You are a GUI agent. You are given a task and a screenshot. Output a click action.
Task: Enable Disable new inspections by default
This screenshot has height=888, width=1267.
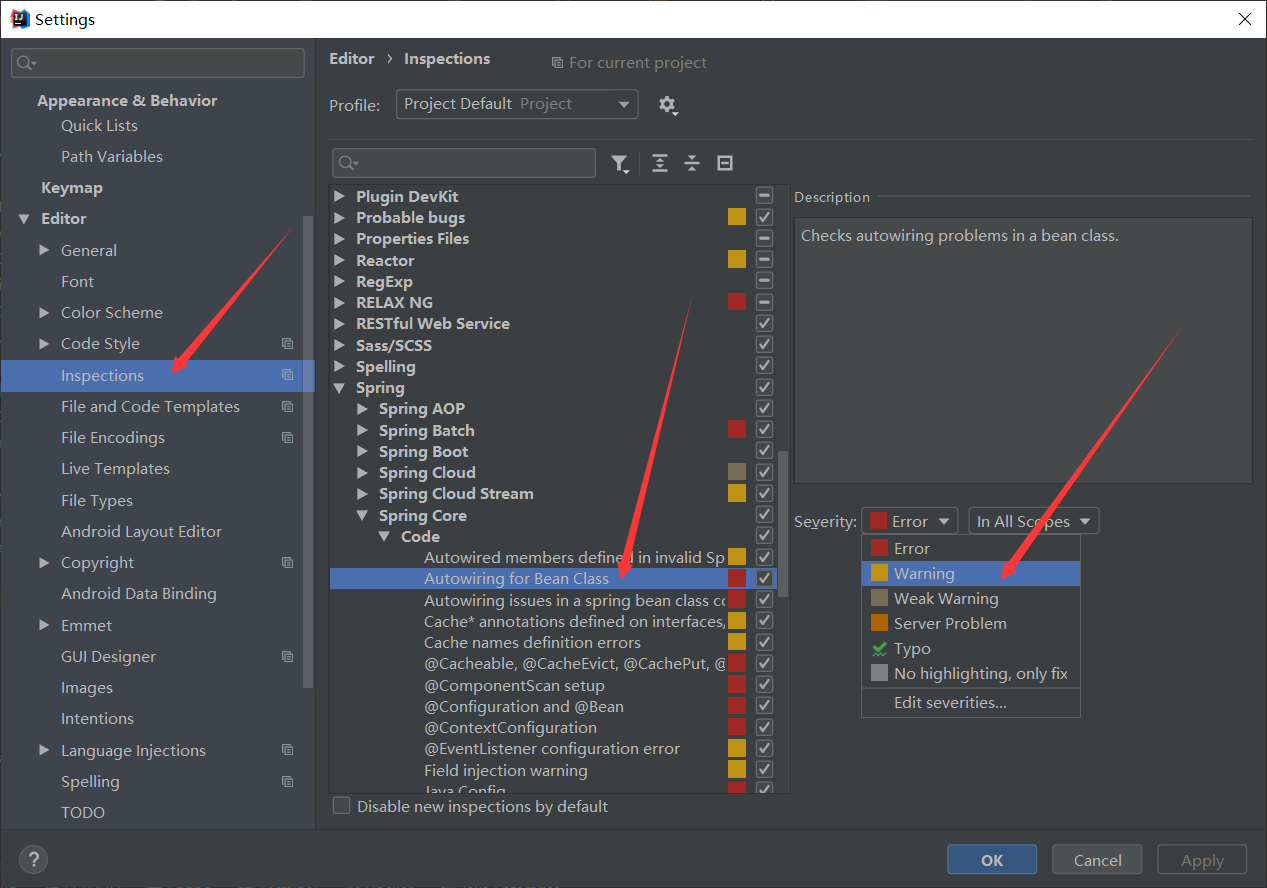coord(342,806)
